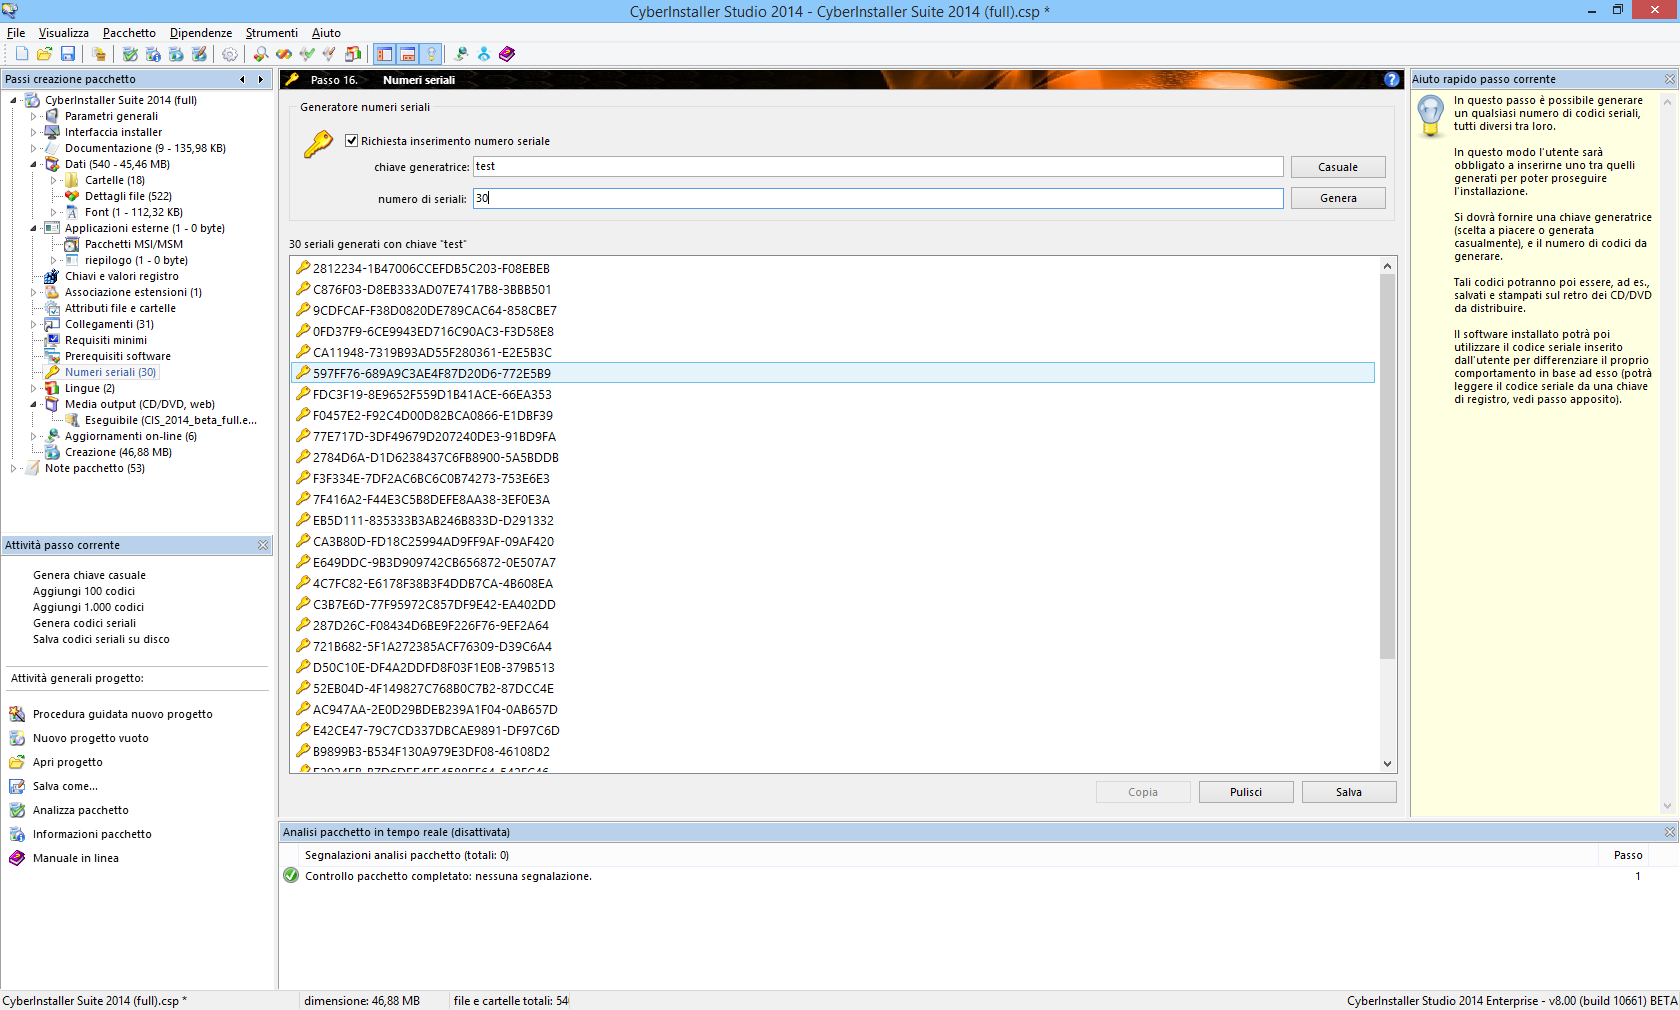
Task: Create a new project with blank page icon
Action: click(x=22, y=54)
